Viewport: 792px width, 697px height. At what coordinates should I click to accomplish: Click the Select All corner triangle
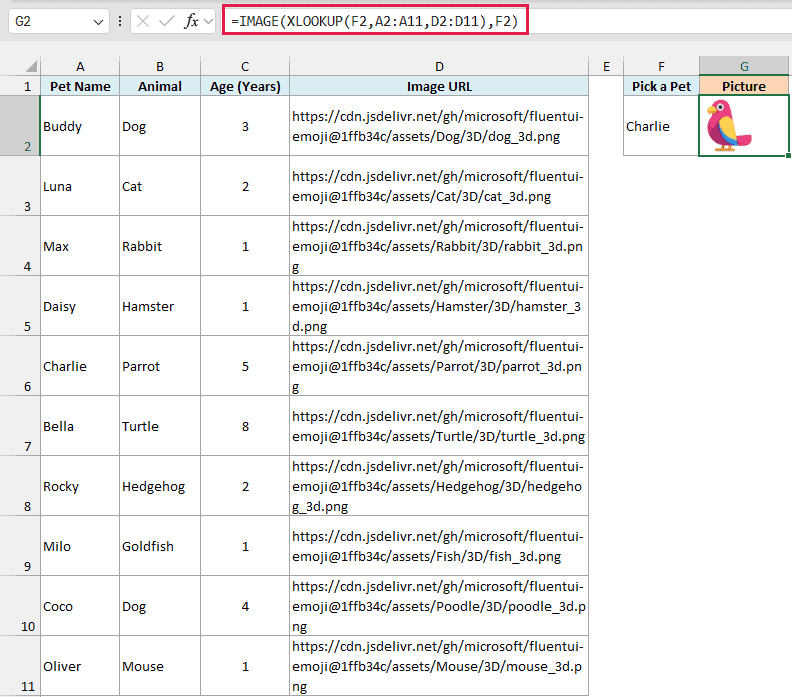pos(31,67)
